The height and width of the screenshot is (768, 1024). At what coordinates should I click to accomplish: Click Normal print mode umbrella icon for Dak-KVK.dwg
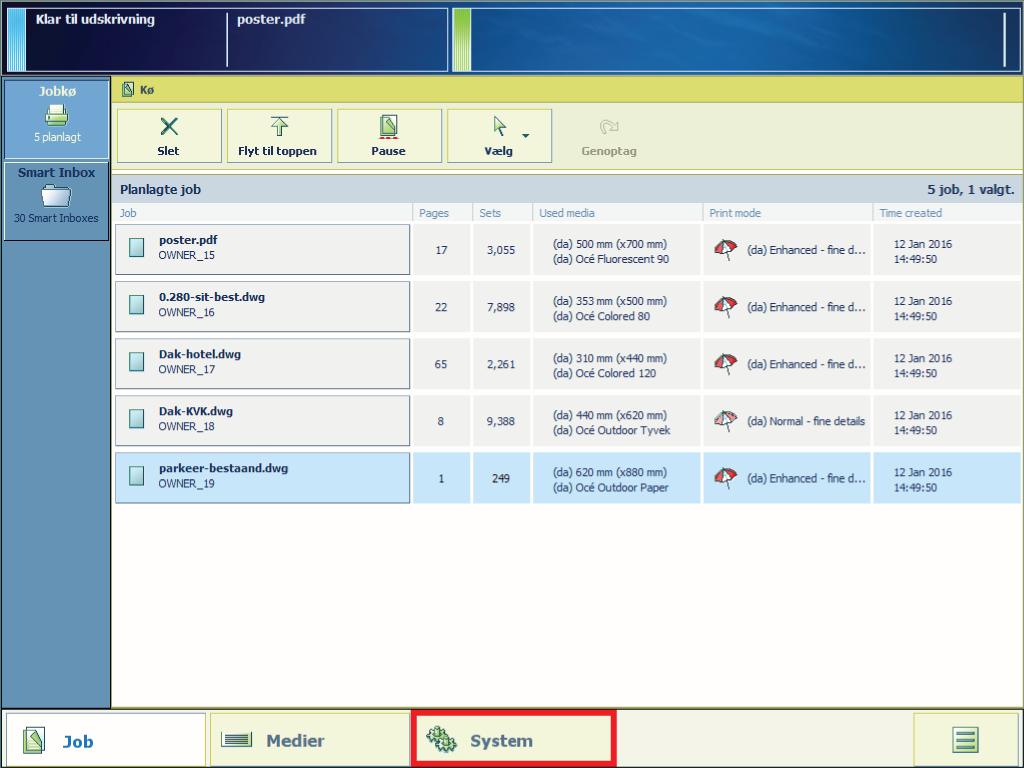[x=726, y=421]
